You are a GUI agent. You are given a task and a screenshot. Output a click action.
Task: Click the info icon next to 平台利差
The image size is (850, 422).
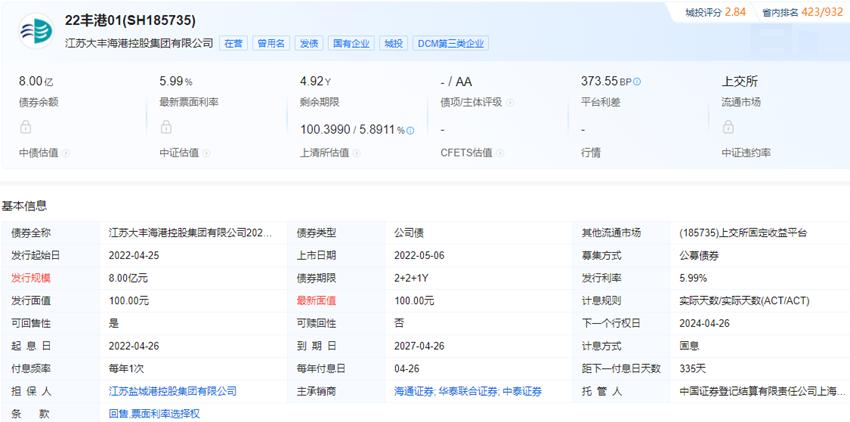pyautogui.click(x=637, y=82)
